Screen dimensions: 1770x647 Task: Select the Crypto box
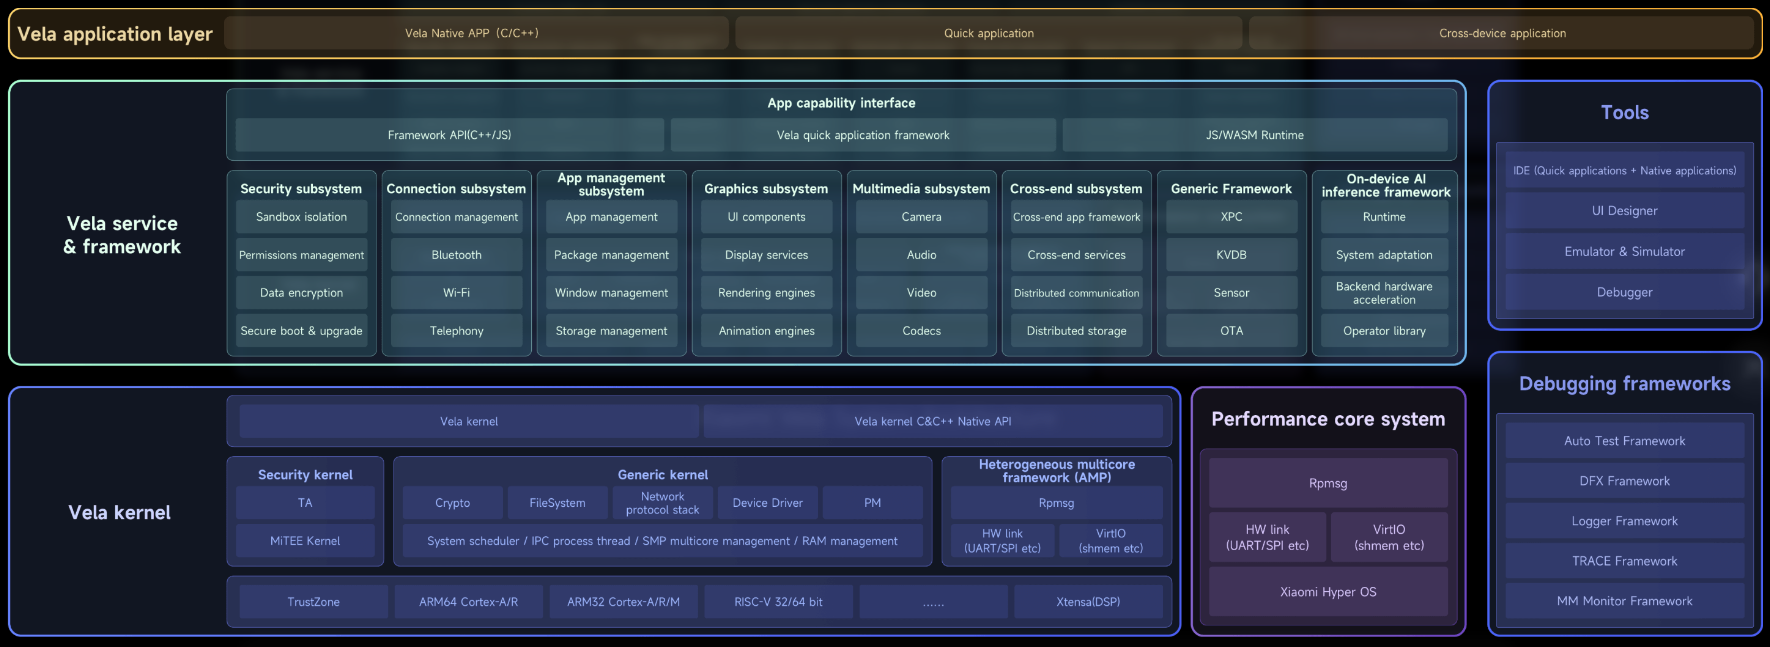(x=452, y=503)
